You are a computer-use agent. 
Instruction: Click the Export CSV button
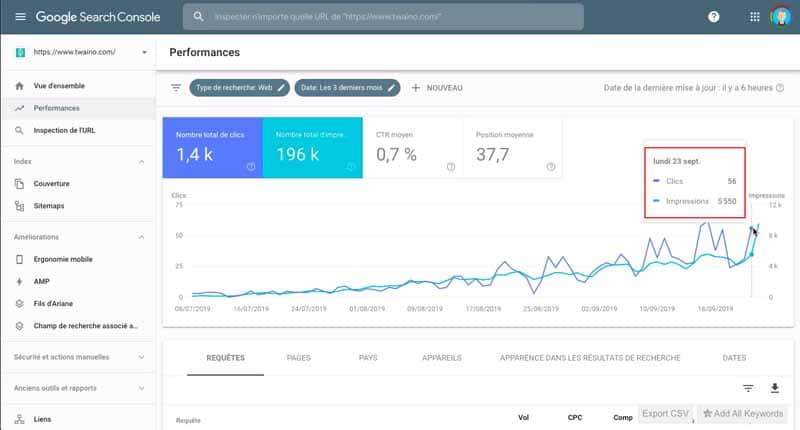tap(665, 414)
